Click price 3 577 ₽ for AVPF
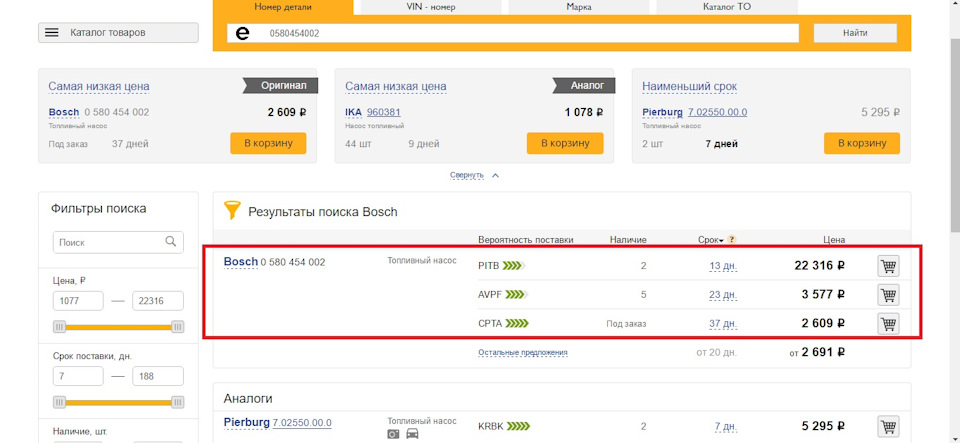960x443 pixels. coord(823,294)
